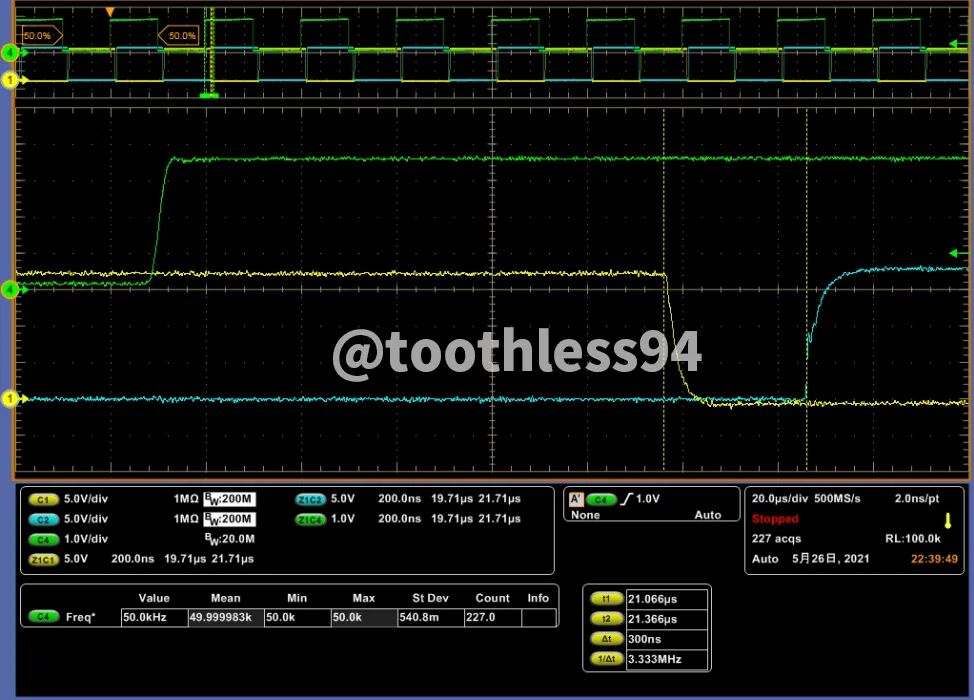The width and height of the screenshot is (974, 700).
Task: Open the Z1C1 zoom trace badge
Action: click(x=43, y=559)
